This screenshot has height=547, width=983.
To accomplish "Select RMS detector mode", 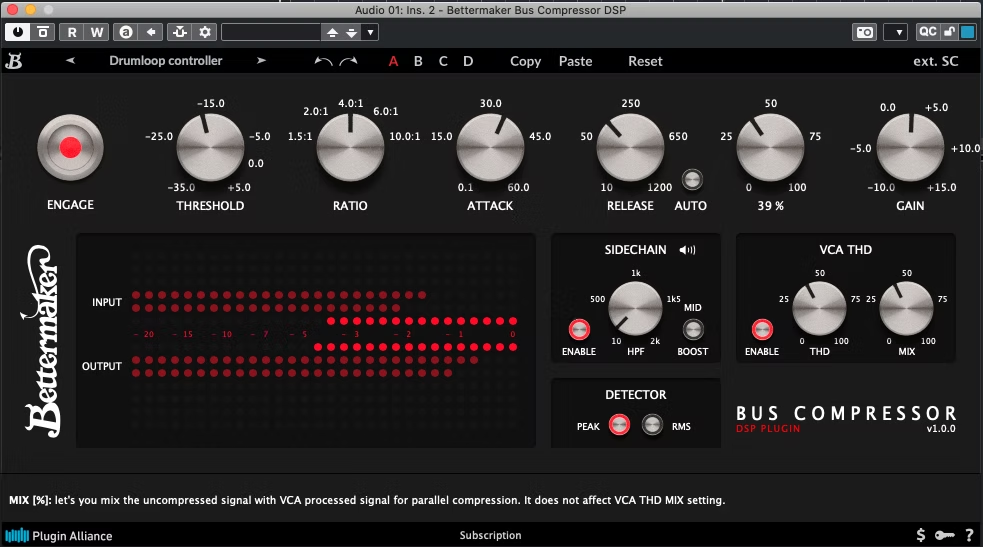I will click(x=652, y=425).
